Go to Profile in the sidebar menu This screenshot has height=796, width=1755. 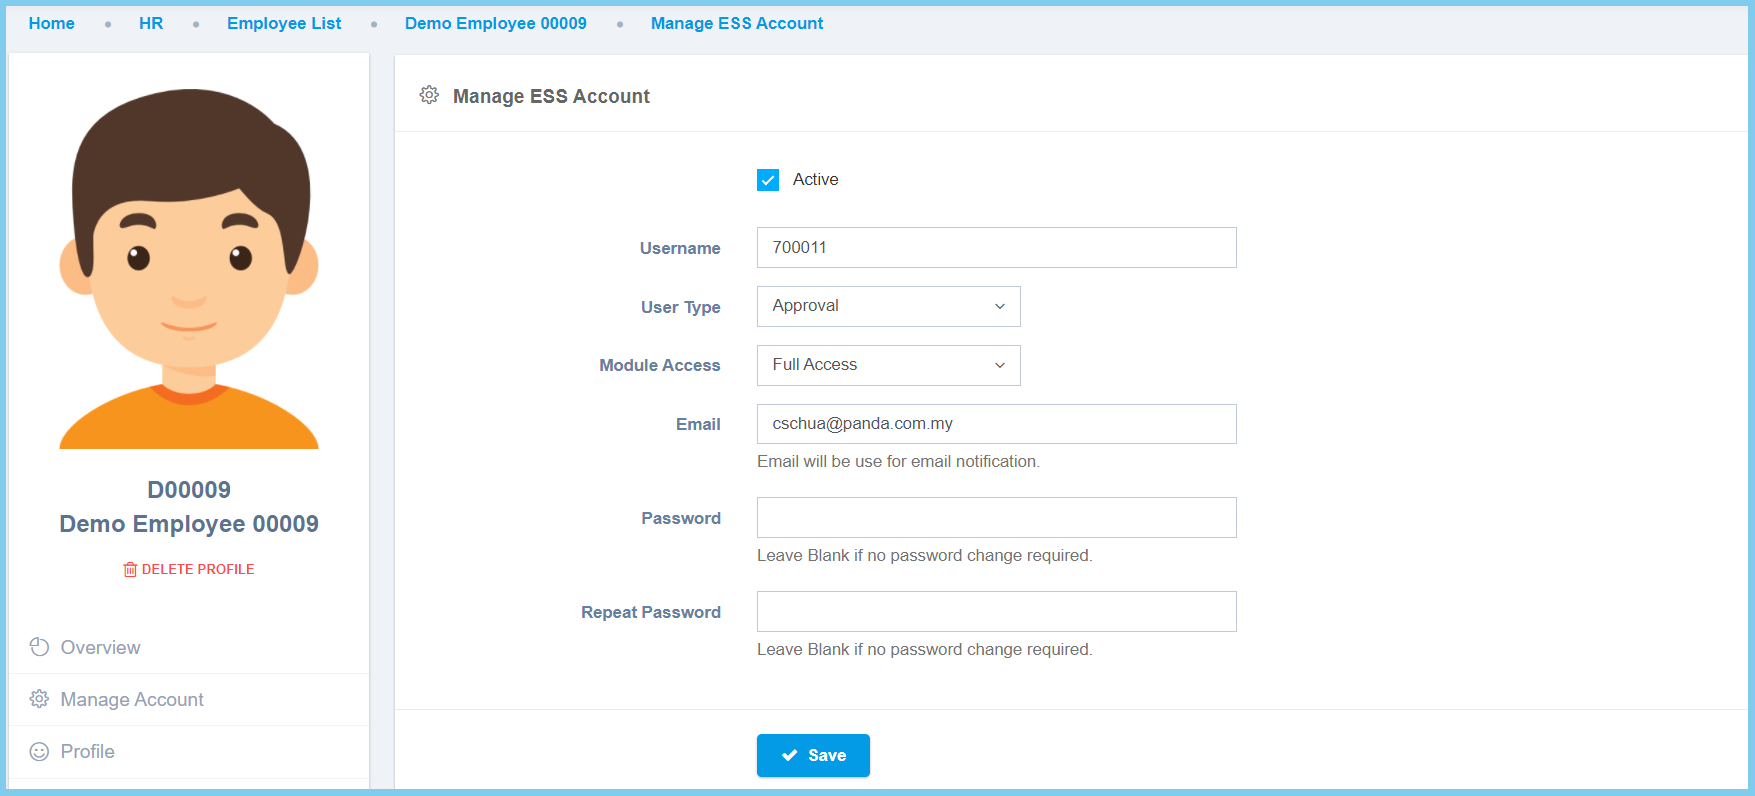[88, 751]
